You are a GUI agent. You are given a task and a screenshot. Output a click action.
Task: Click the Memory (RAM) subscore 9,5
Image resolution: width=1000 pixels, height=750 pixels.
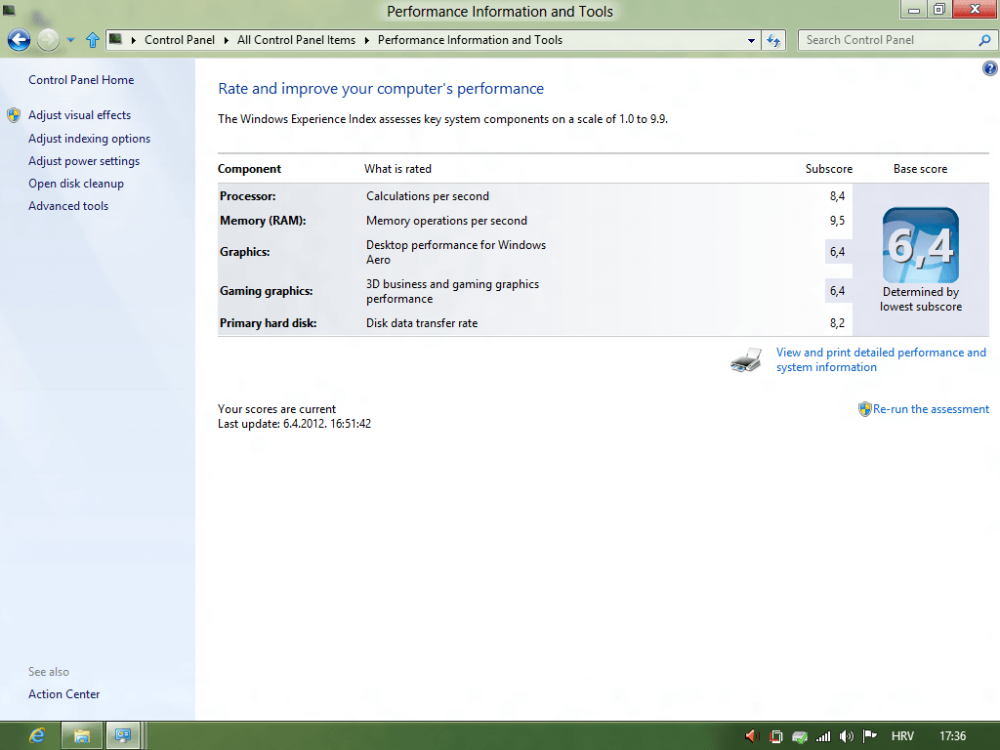pos(837,221)
